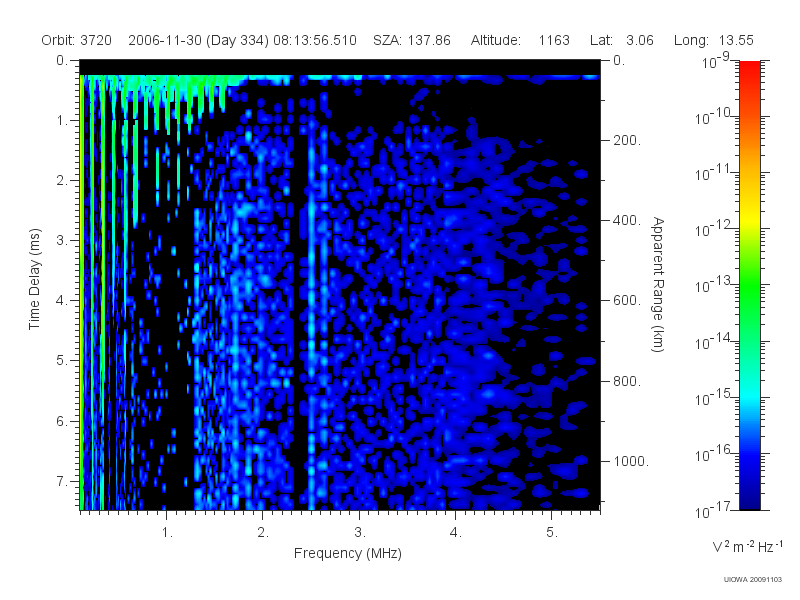Click the 600. apparent range tick label
The image size is (800, 600).
coord(627,301)
